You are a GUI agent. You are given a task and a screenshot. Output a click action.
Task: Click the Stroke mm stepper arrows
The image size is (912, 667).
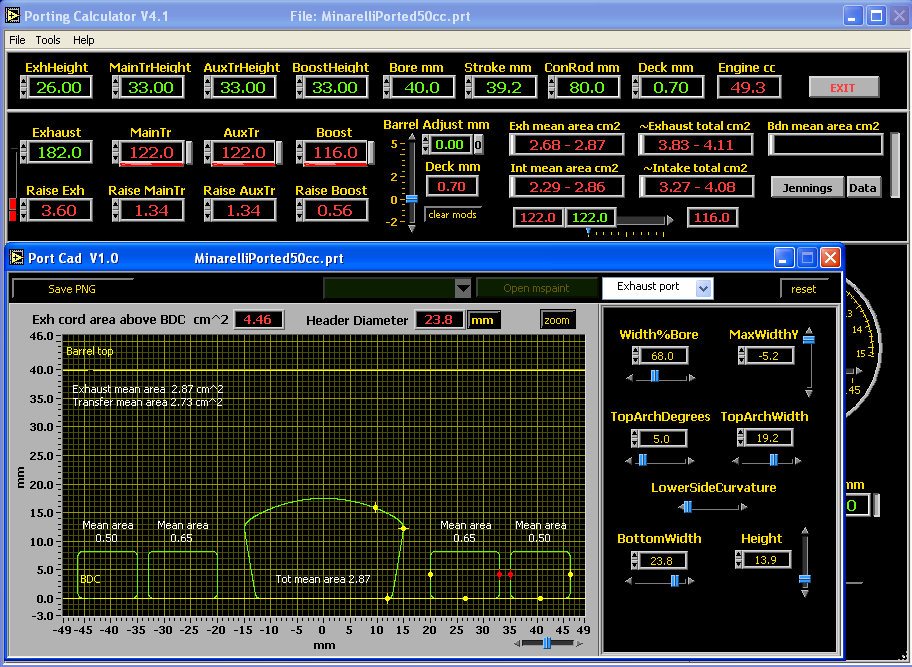(469, 88)
